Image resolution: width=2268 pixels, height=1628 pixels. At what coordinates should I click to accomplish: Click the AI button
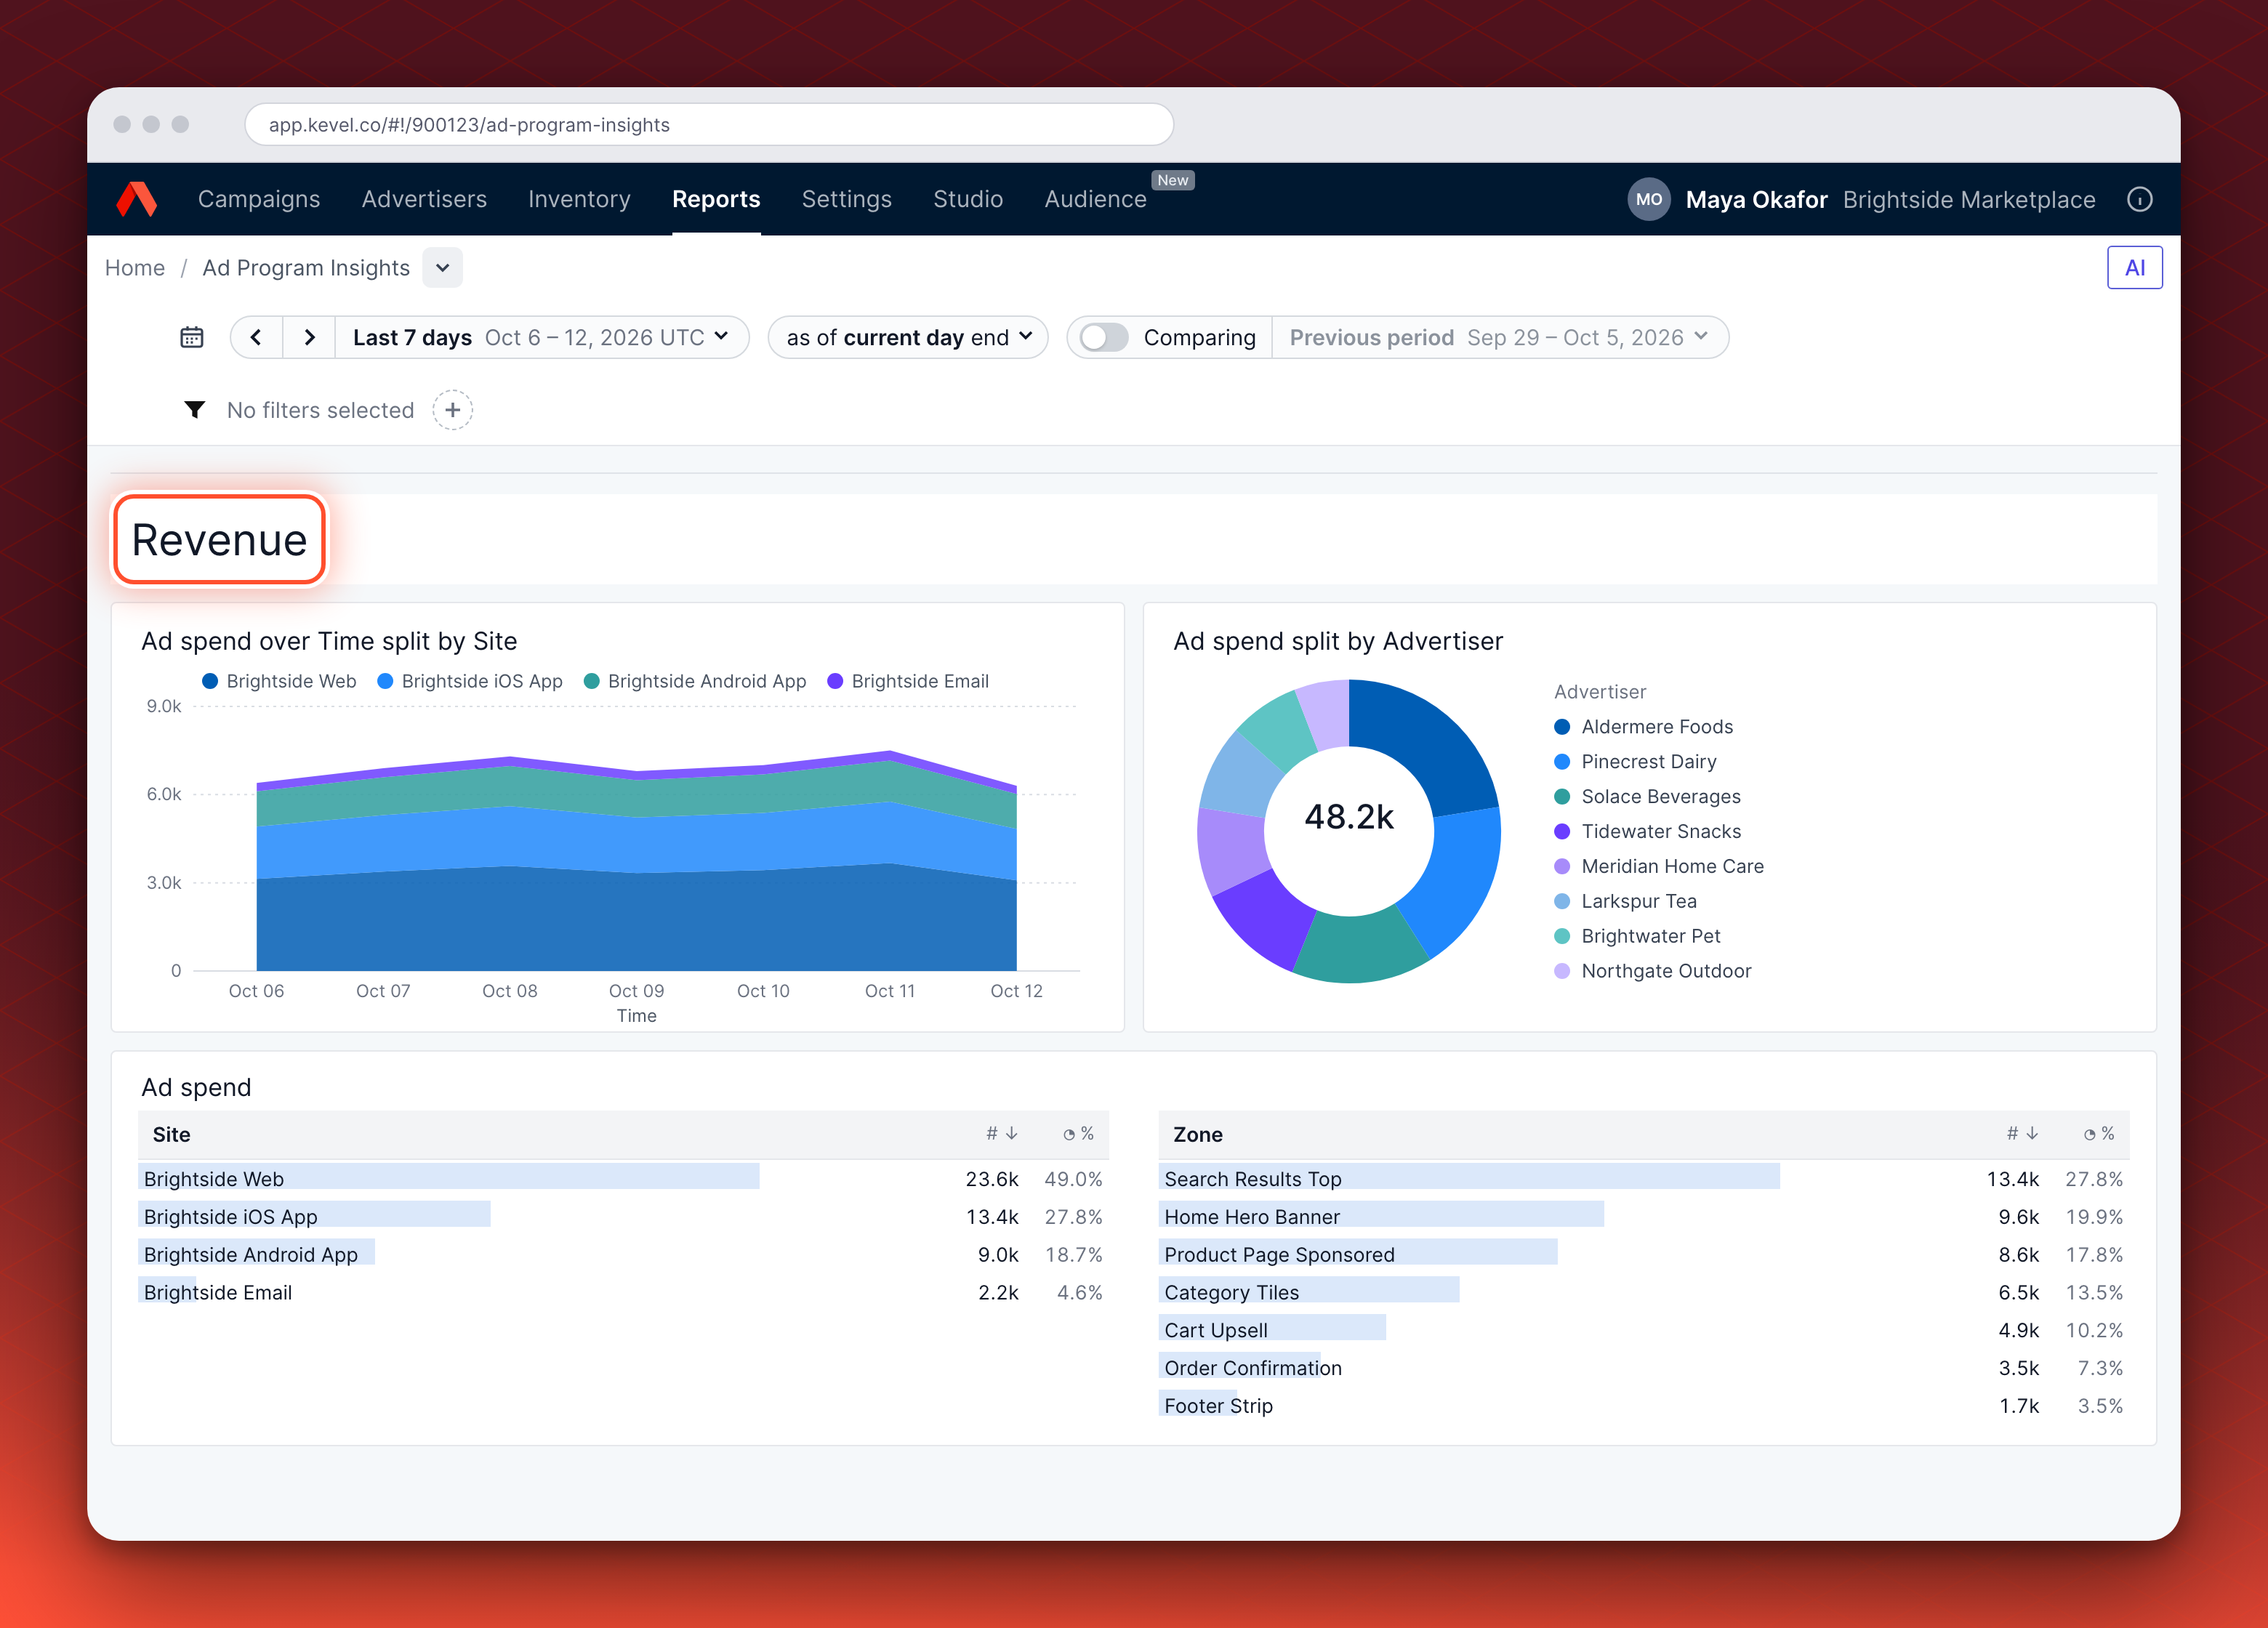pyautogui.click(x=2134, y=268)
